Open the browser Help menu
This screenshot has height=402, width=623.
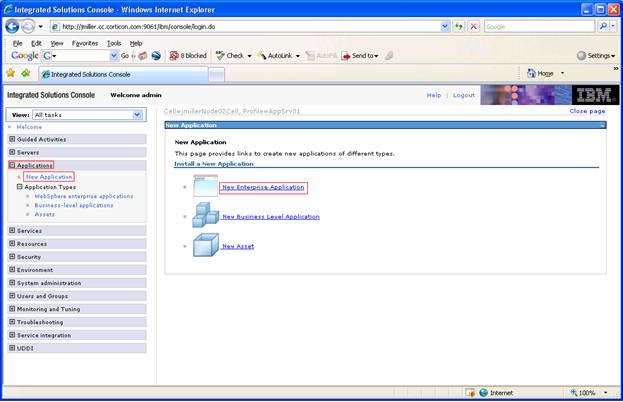tap(136, 43)
